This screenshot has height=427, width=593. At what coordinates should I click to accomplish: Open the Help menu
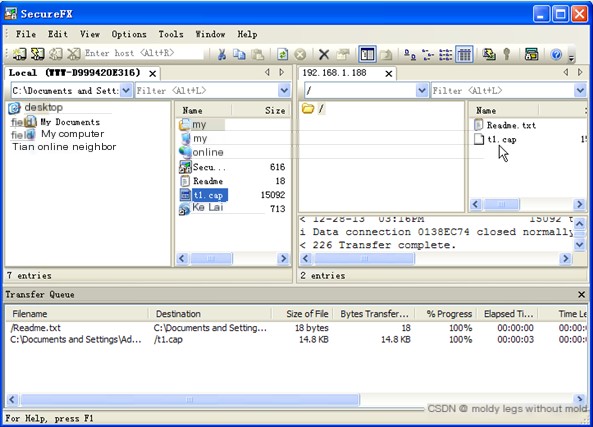point(247,34)
